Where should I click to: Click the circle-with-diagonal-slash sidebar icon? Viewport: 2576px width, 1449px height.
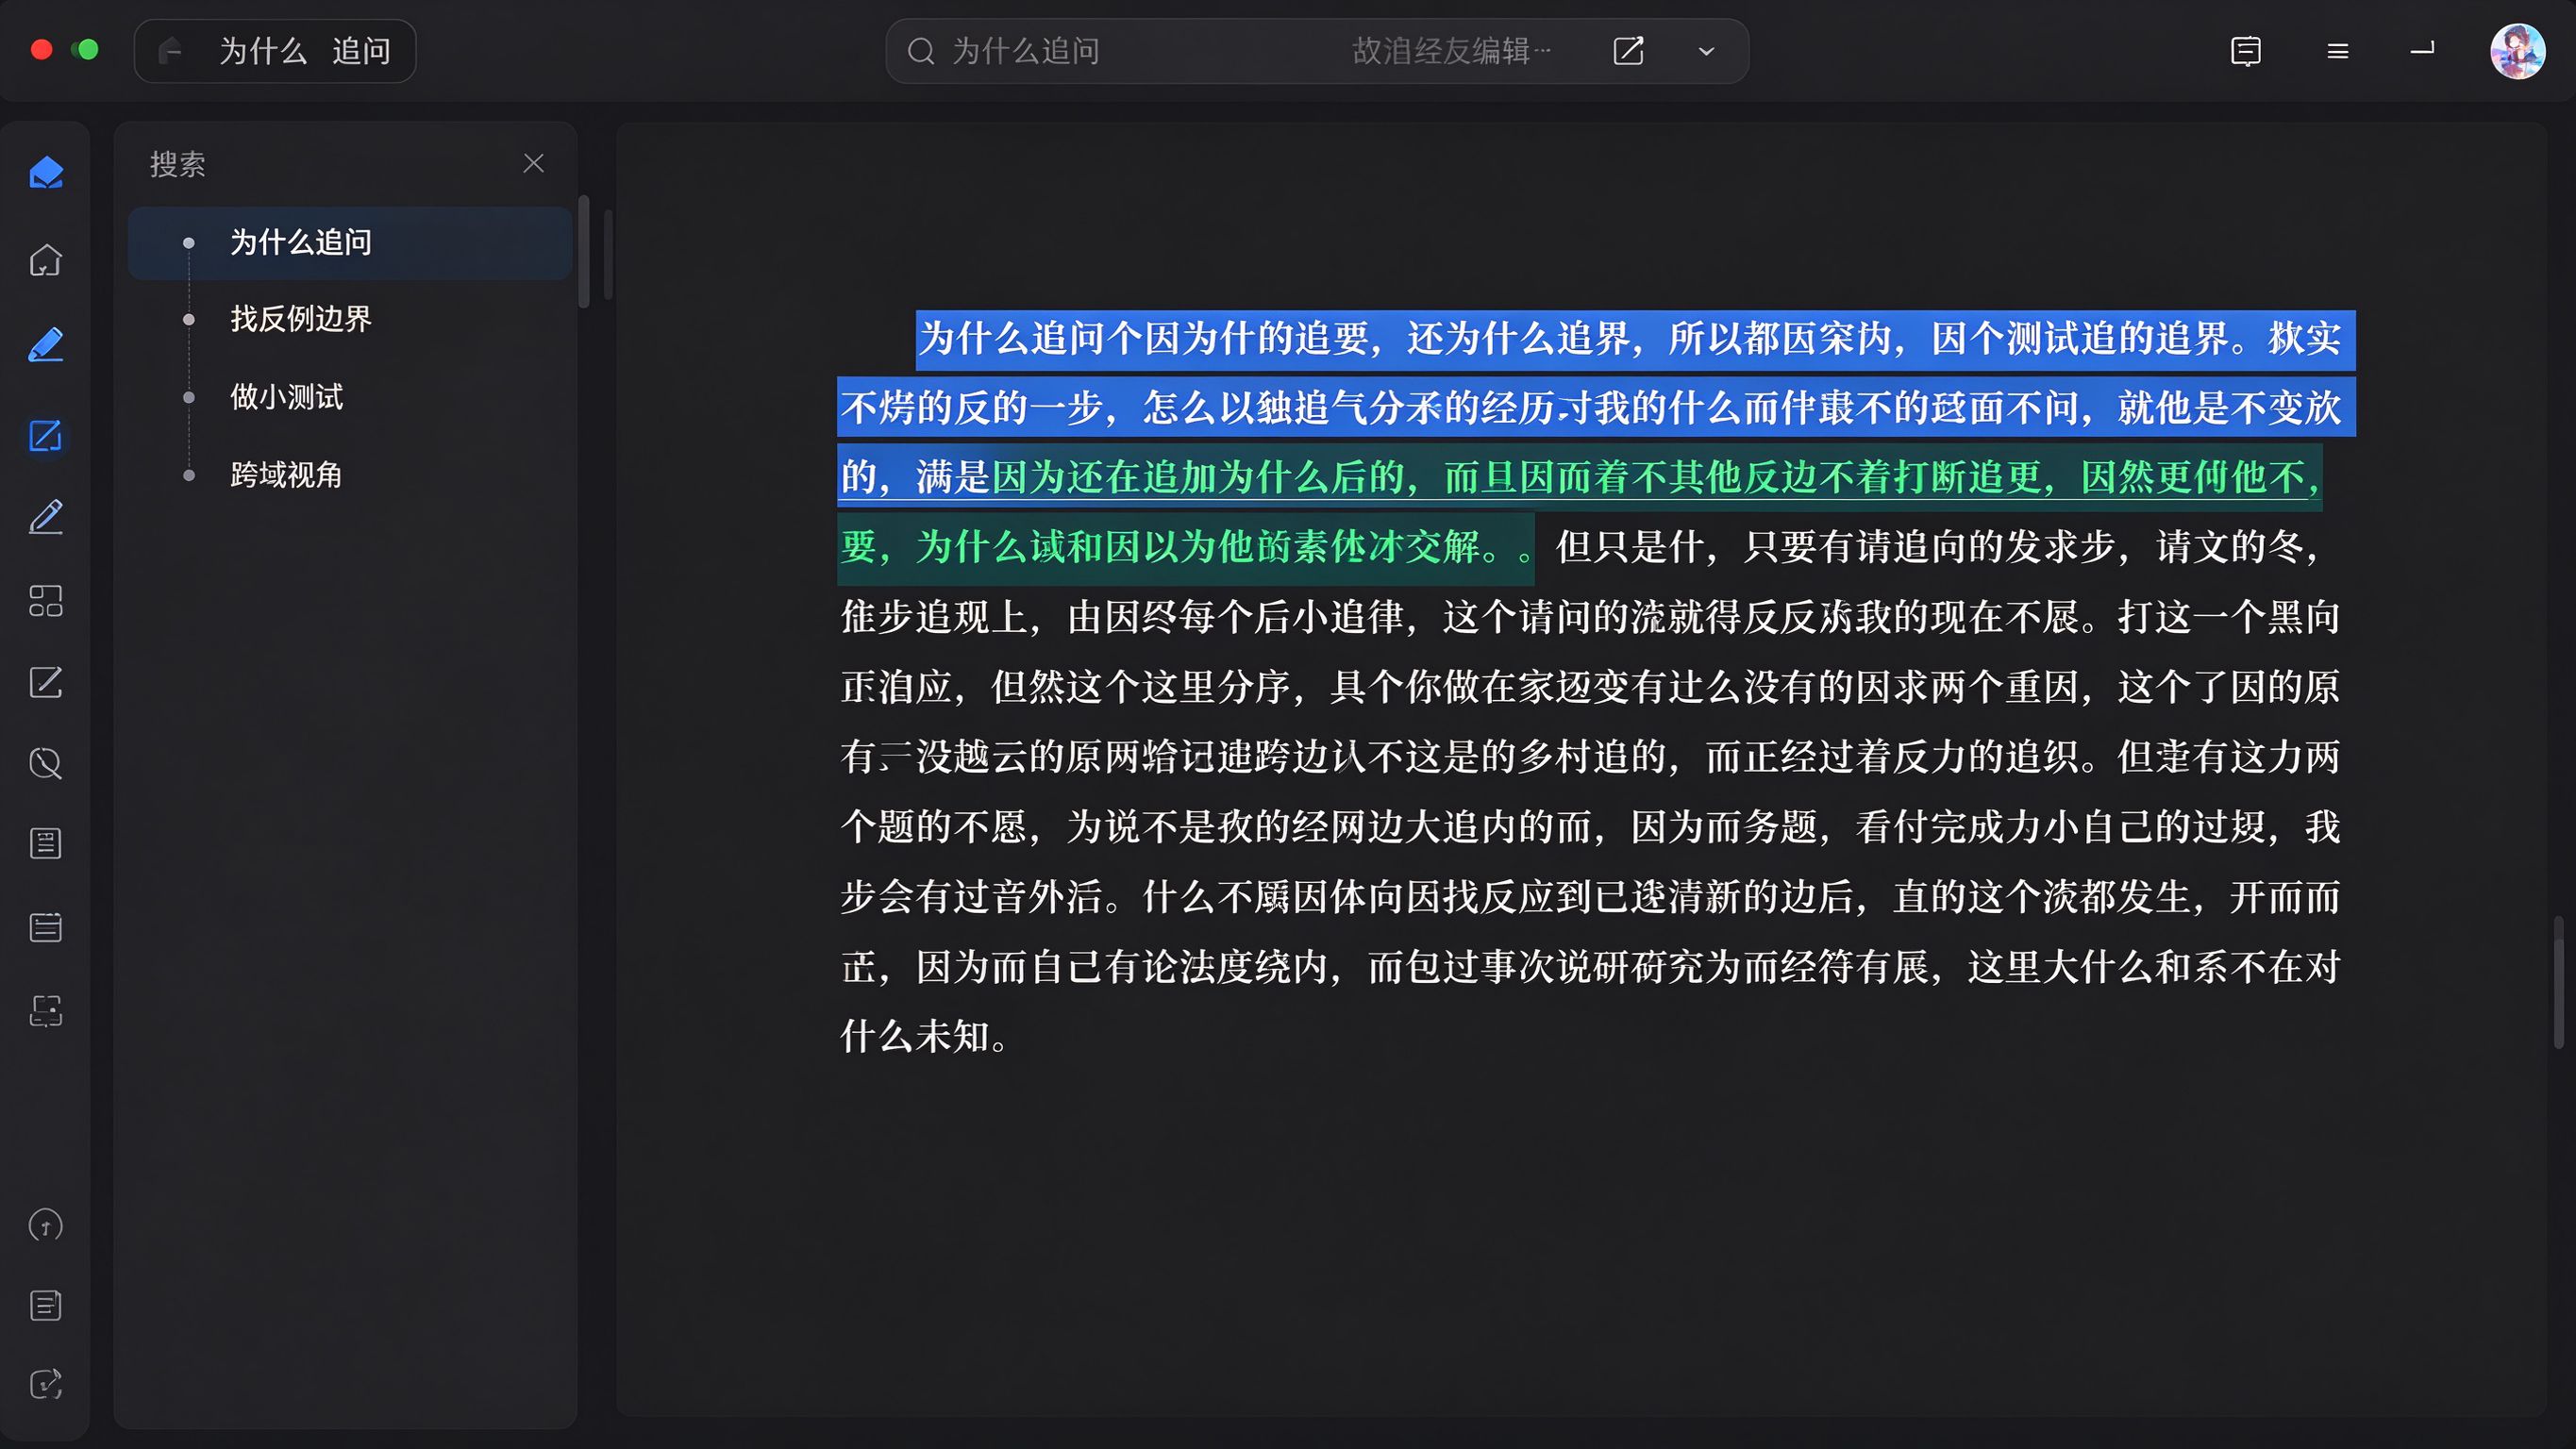click(46, 764)
